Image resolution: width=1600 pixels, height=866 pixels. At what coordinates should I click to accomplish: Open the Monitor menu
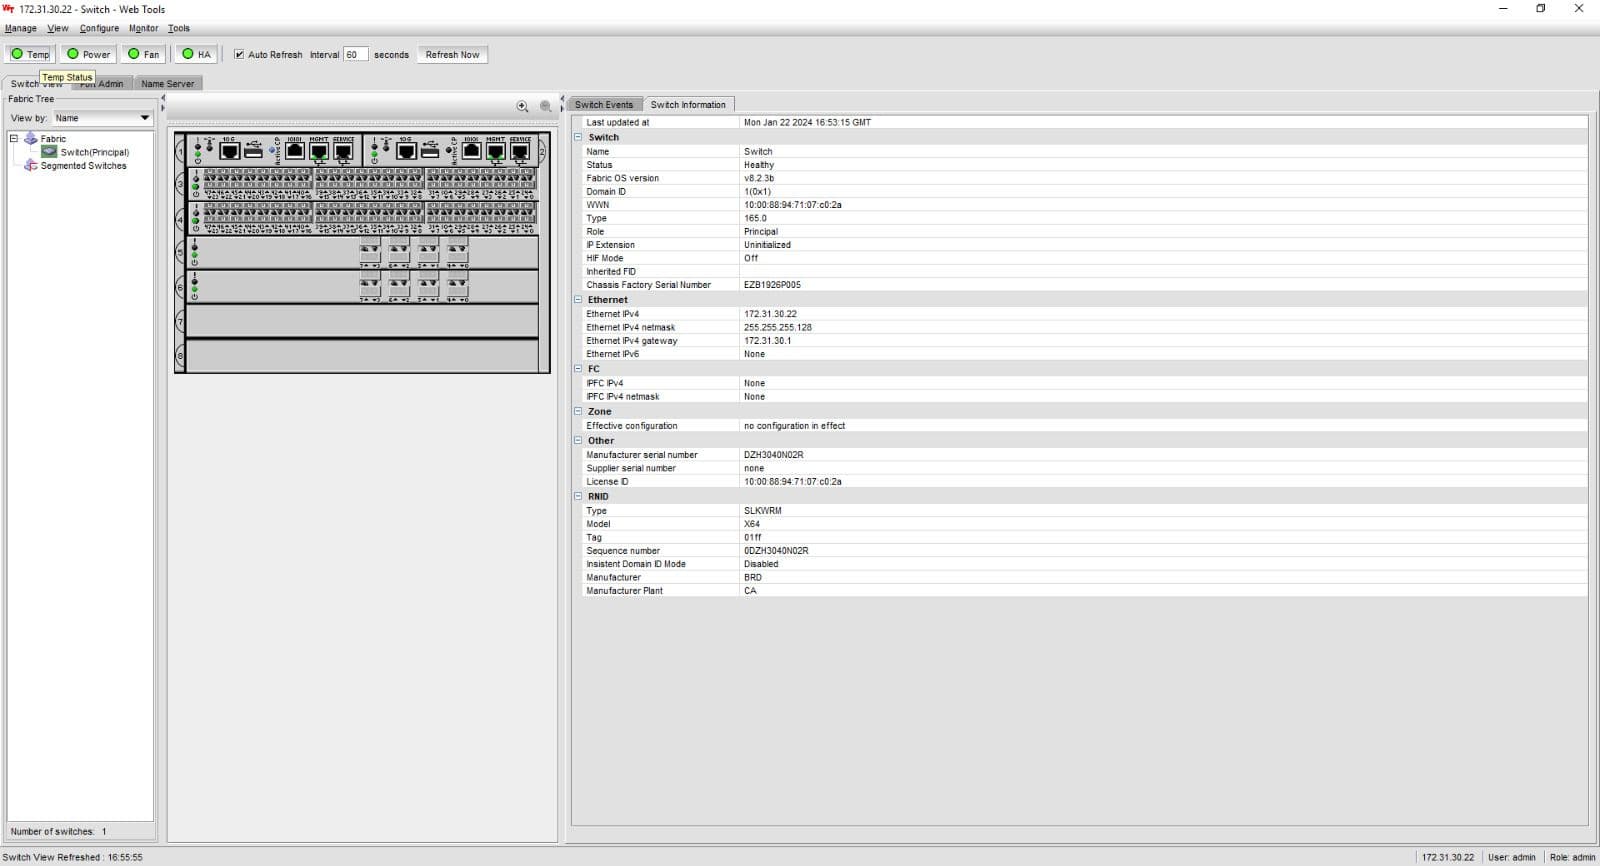coord(143,28)
